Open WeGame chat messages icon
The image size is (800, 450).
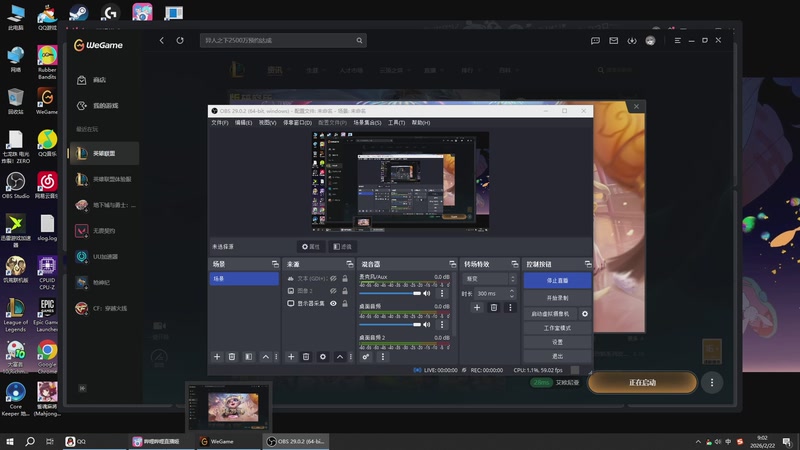595,40
